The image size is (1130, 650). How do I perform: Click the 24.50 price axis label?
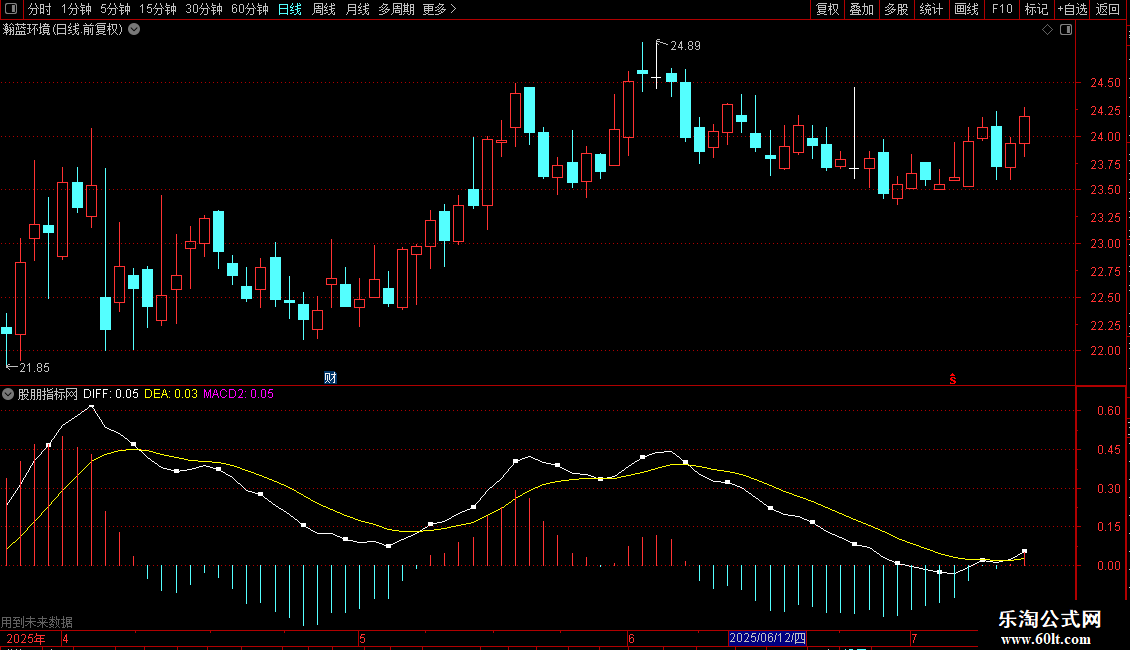tap(1105, 84)
